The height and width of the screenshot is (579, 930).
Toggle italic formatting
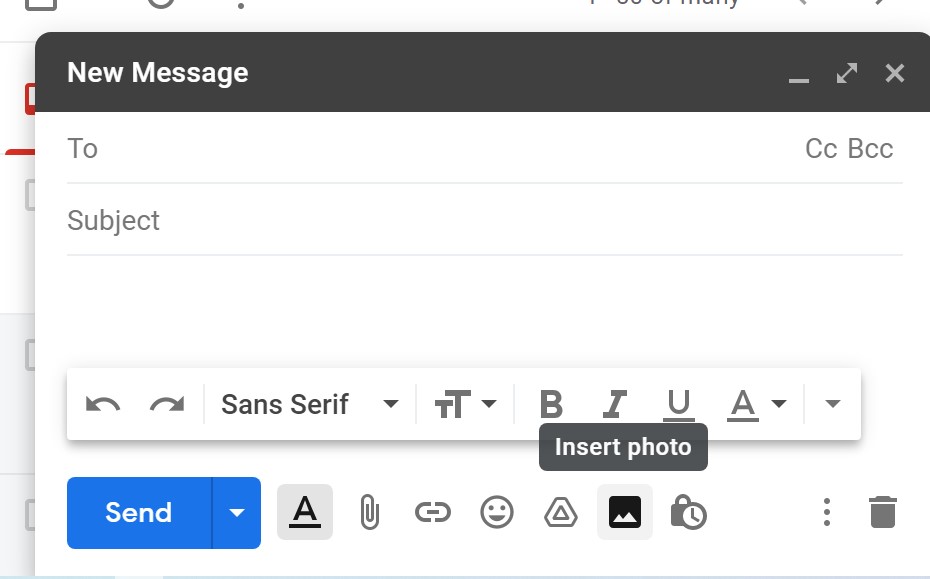(614, 404)
